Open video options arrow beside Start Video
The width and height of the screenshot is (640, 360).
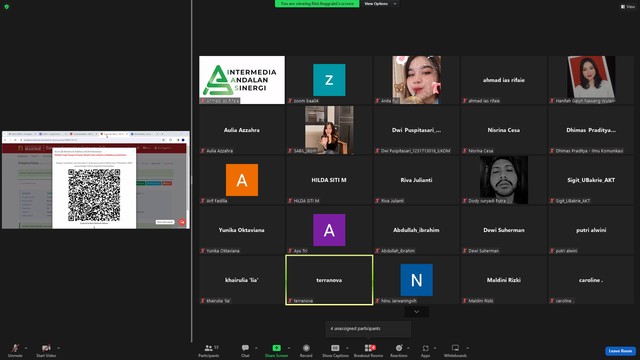click(x=58, y=348)
